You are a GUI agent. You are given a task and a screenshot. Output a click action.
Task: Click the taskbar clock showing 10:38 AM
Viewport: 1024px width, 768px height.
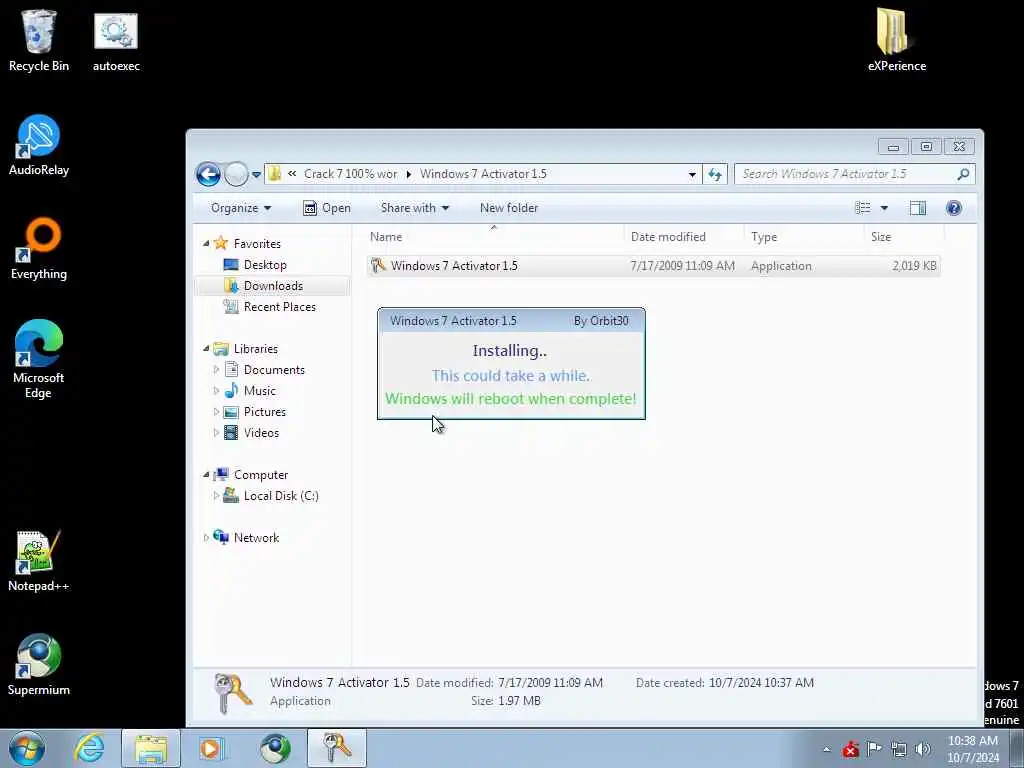click(x=972, y=749)
